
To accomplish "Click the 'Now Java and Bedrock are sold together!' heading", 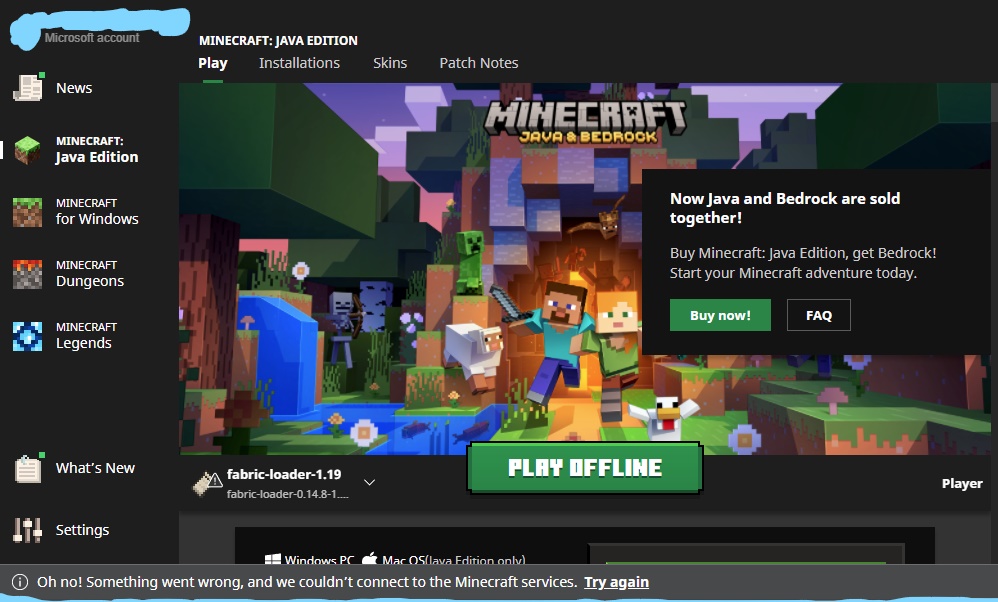I will tap(785, 208).
